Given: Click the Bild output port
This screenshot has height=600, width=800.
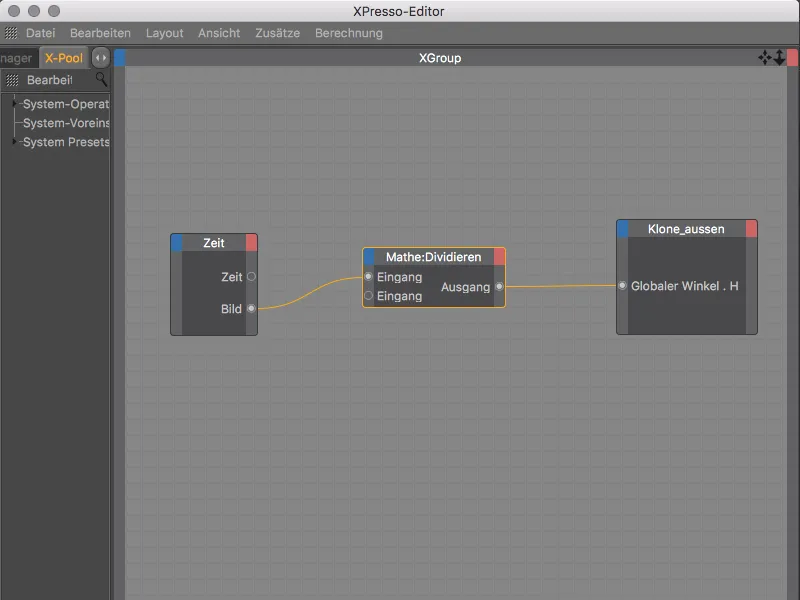Looking at the screenshot, I should [x=251, y=308].
